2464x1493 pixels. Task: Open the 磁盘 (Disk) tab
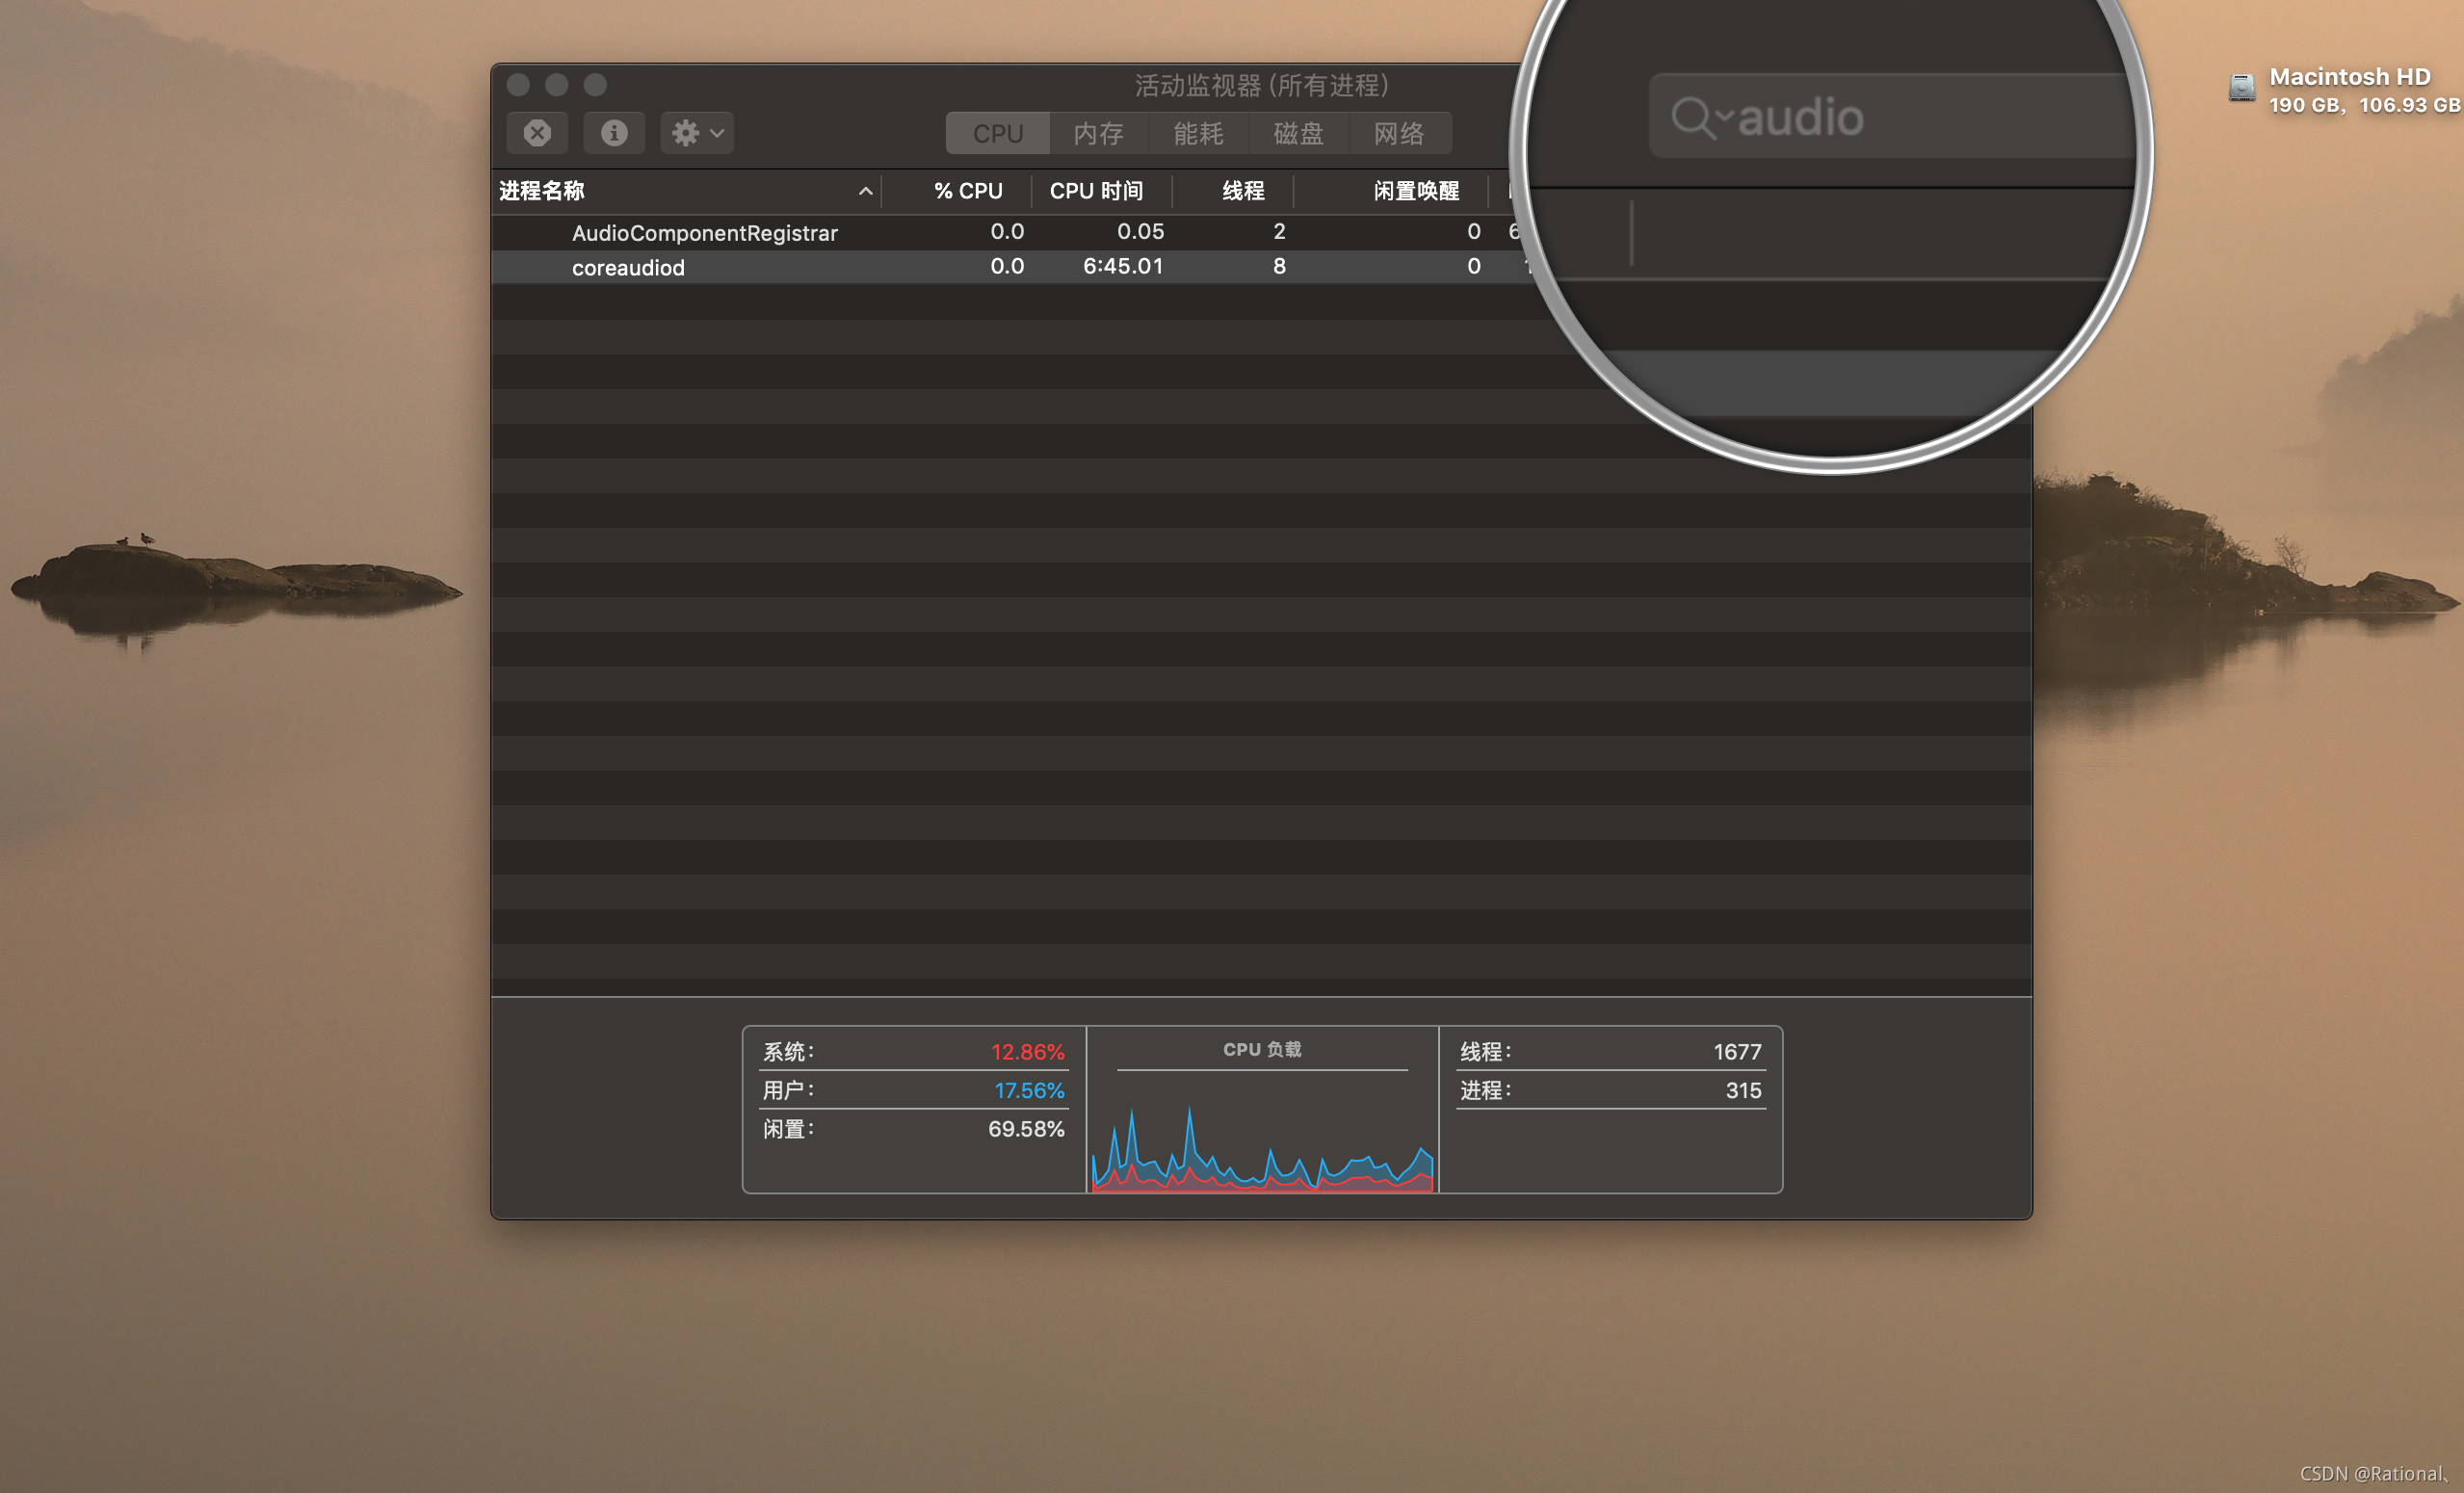pyautogui.click(x=1298, y=134)
